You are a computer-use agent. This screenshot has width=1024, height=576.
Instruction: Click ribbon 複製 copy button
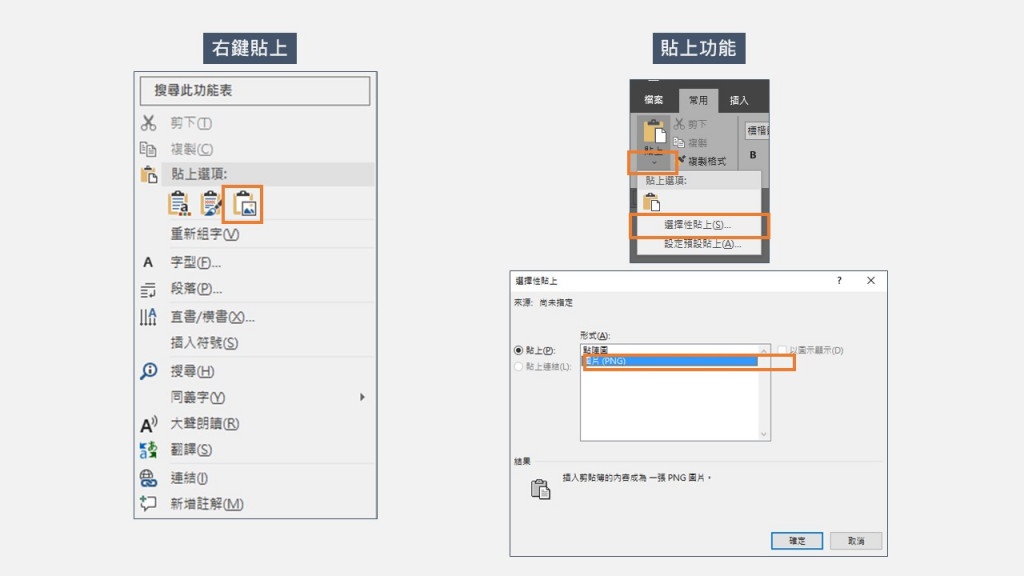690,142
